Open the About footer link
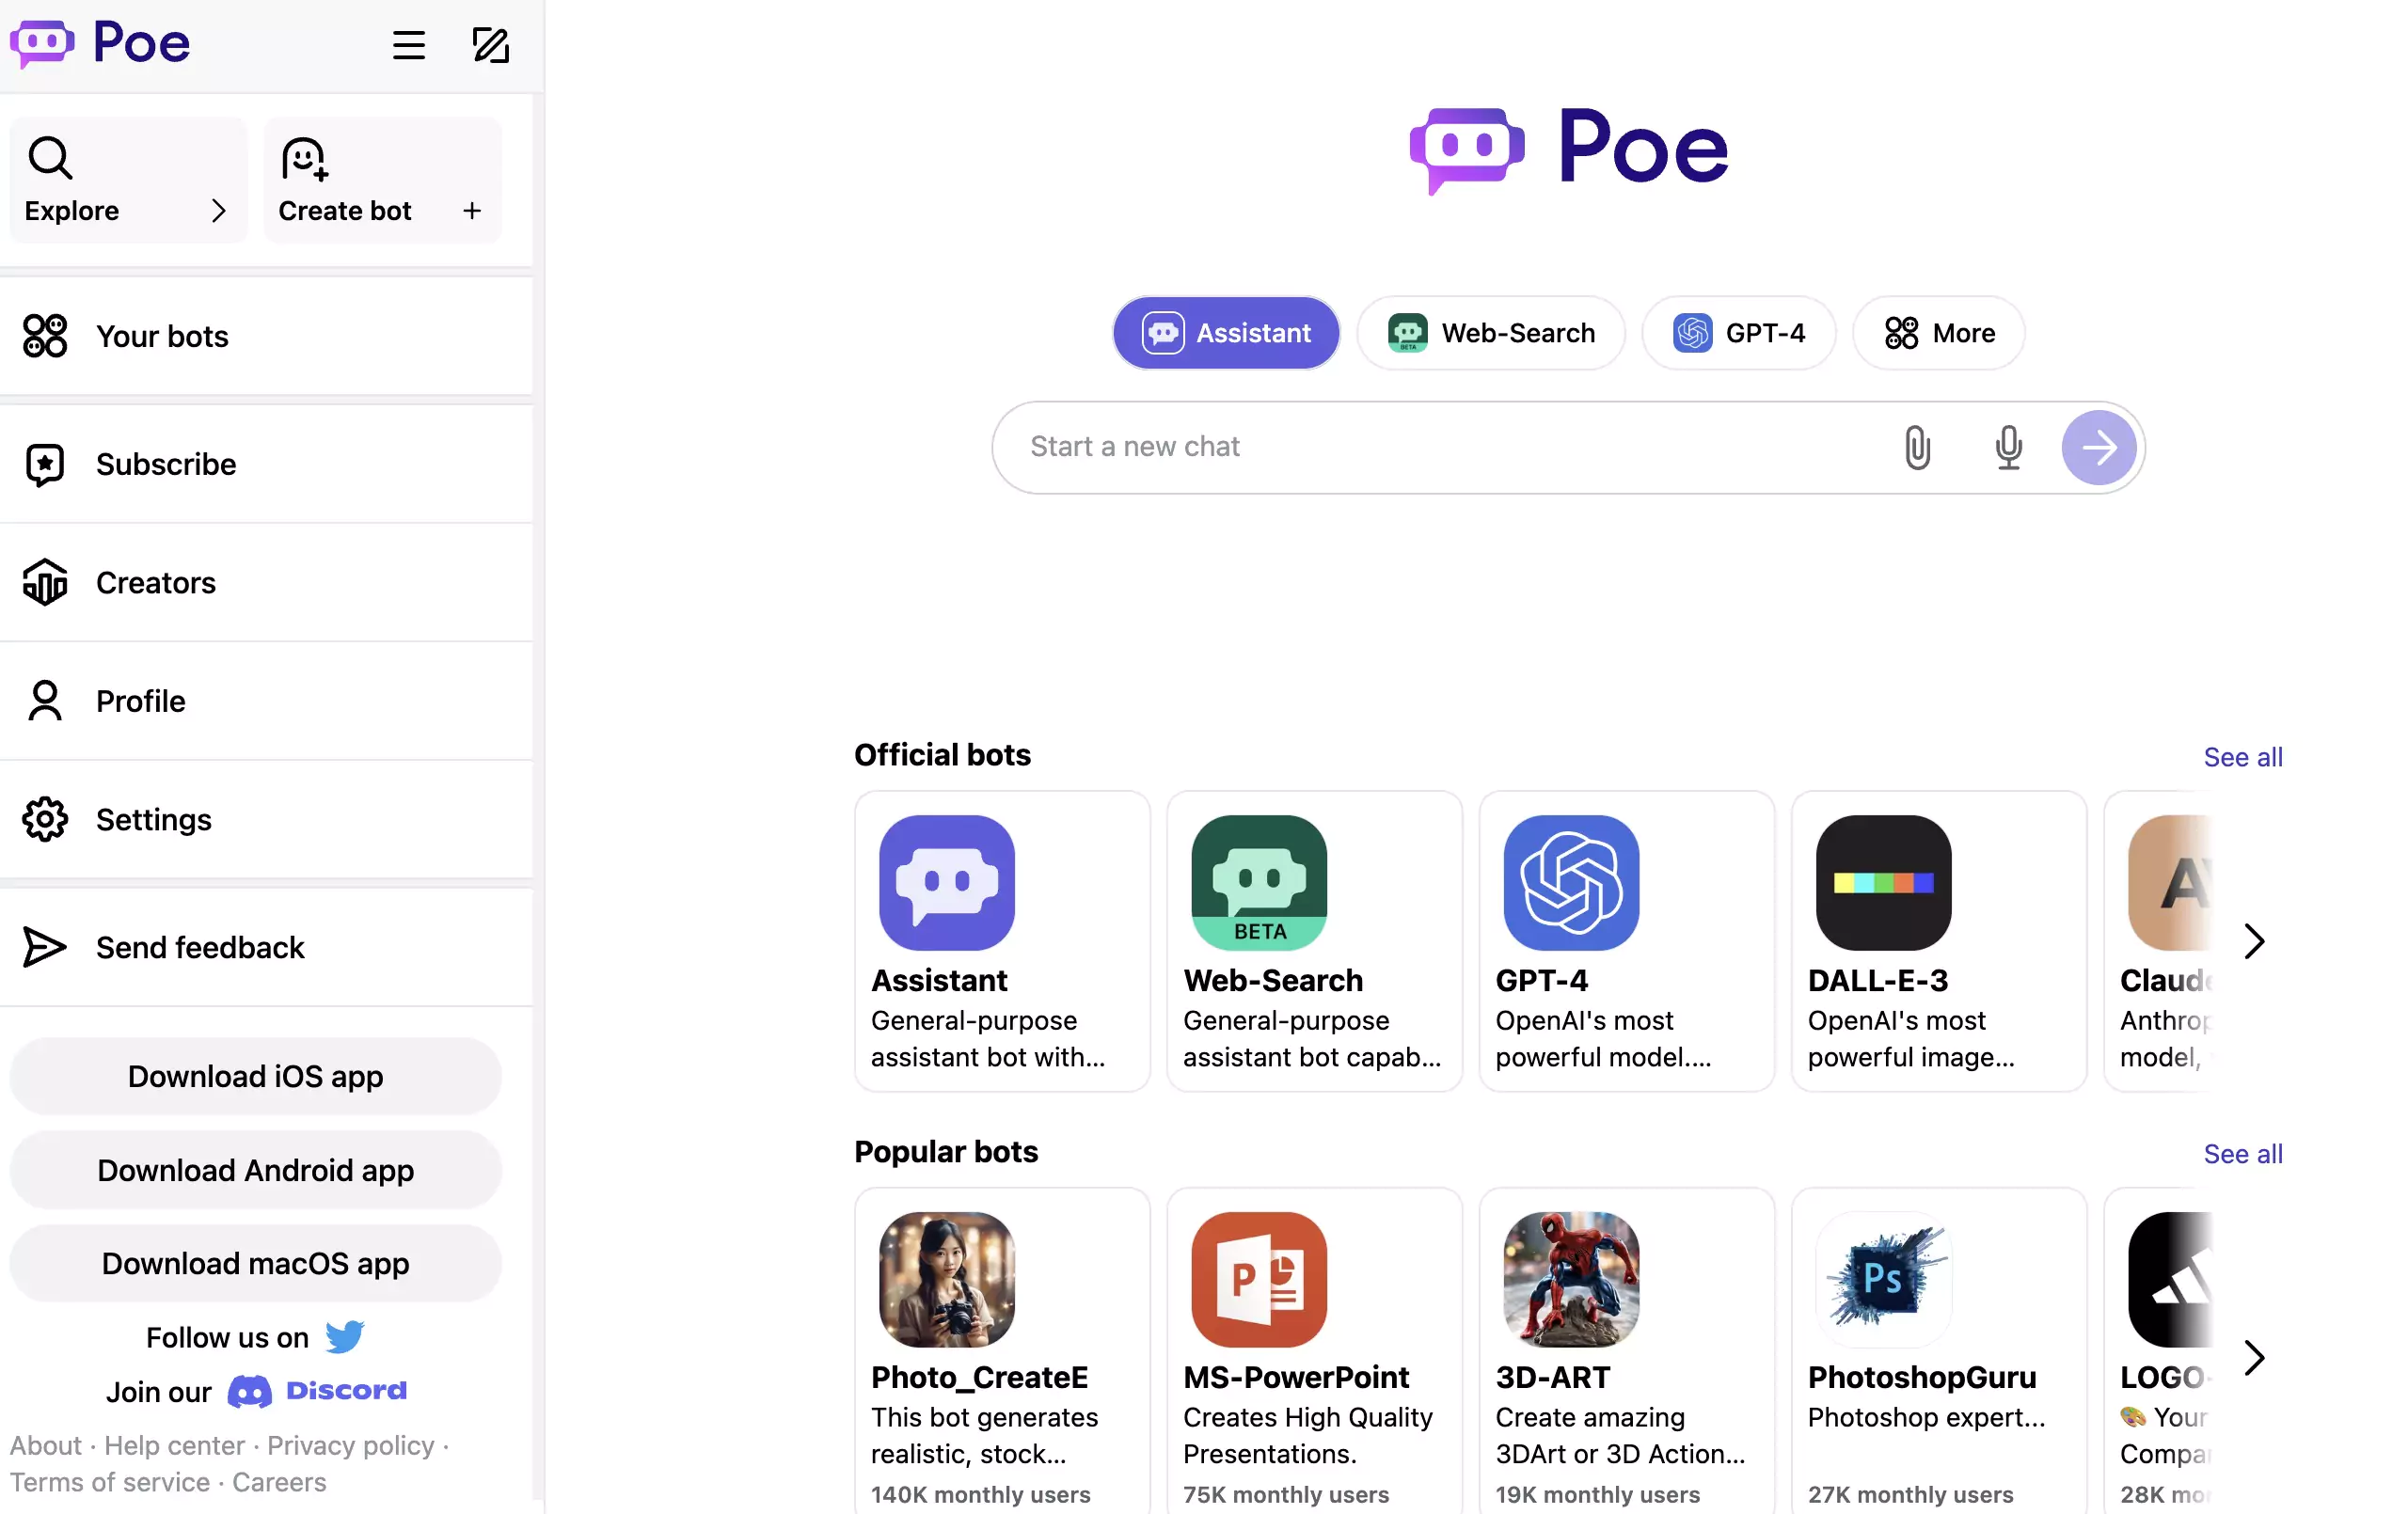The image size is (2408, 1514). (x=46, y=1446)
